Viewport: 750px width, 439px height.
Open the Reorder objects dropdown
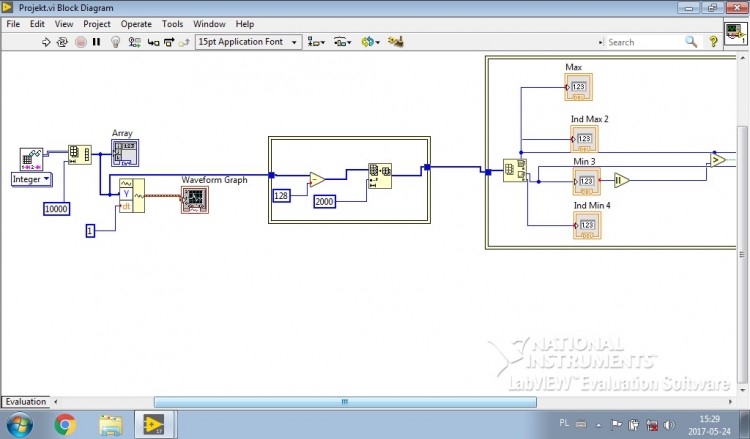click(370, 42)
